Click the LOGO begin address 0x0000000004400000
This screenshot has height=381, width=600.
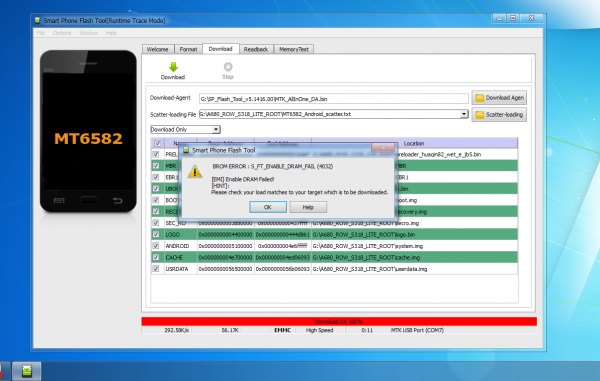pos(225,234)
